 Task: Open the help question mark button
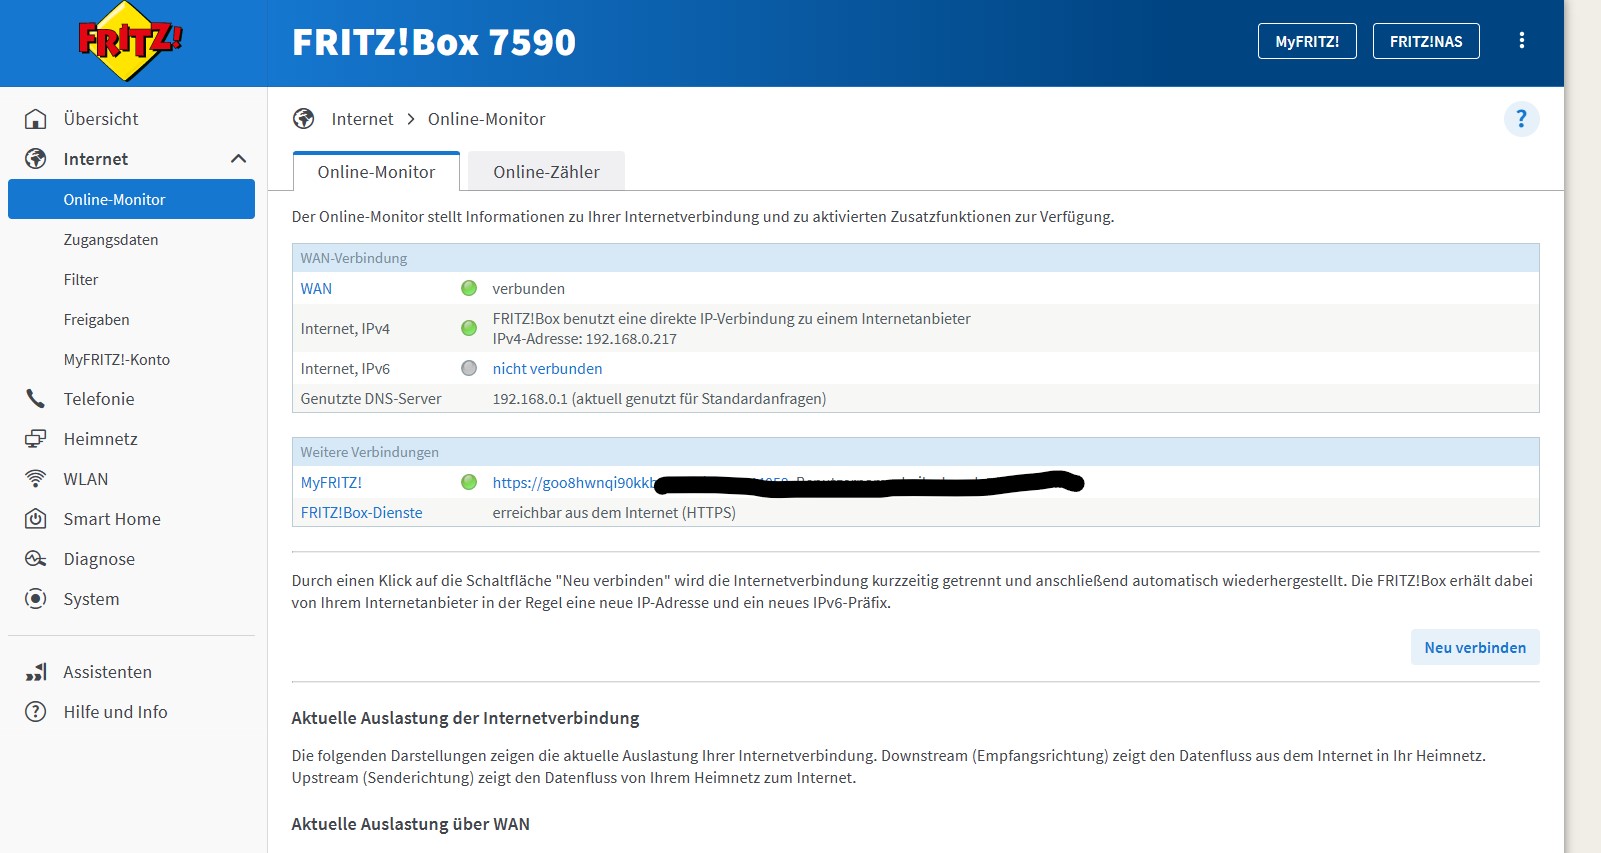(1521, 119)
